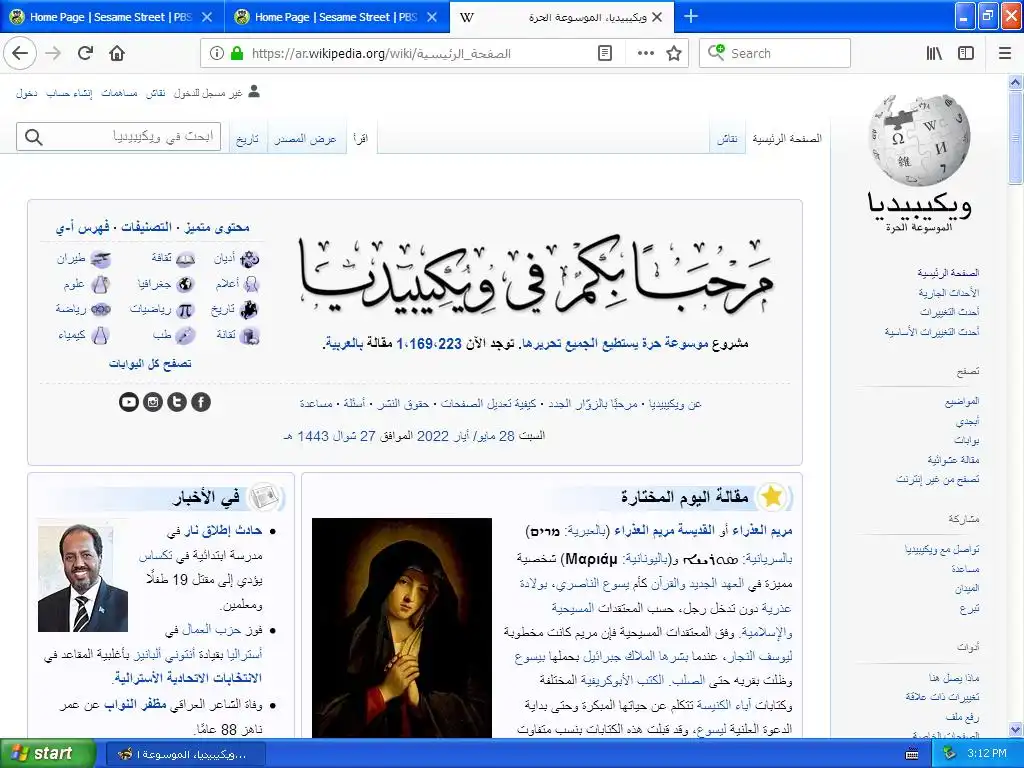Image resolution: width=1024 pixels, height=768 pixels.
Task: Switch to the first Sesame Street tab
Action: [x=112, y=17]
